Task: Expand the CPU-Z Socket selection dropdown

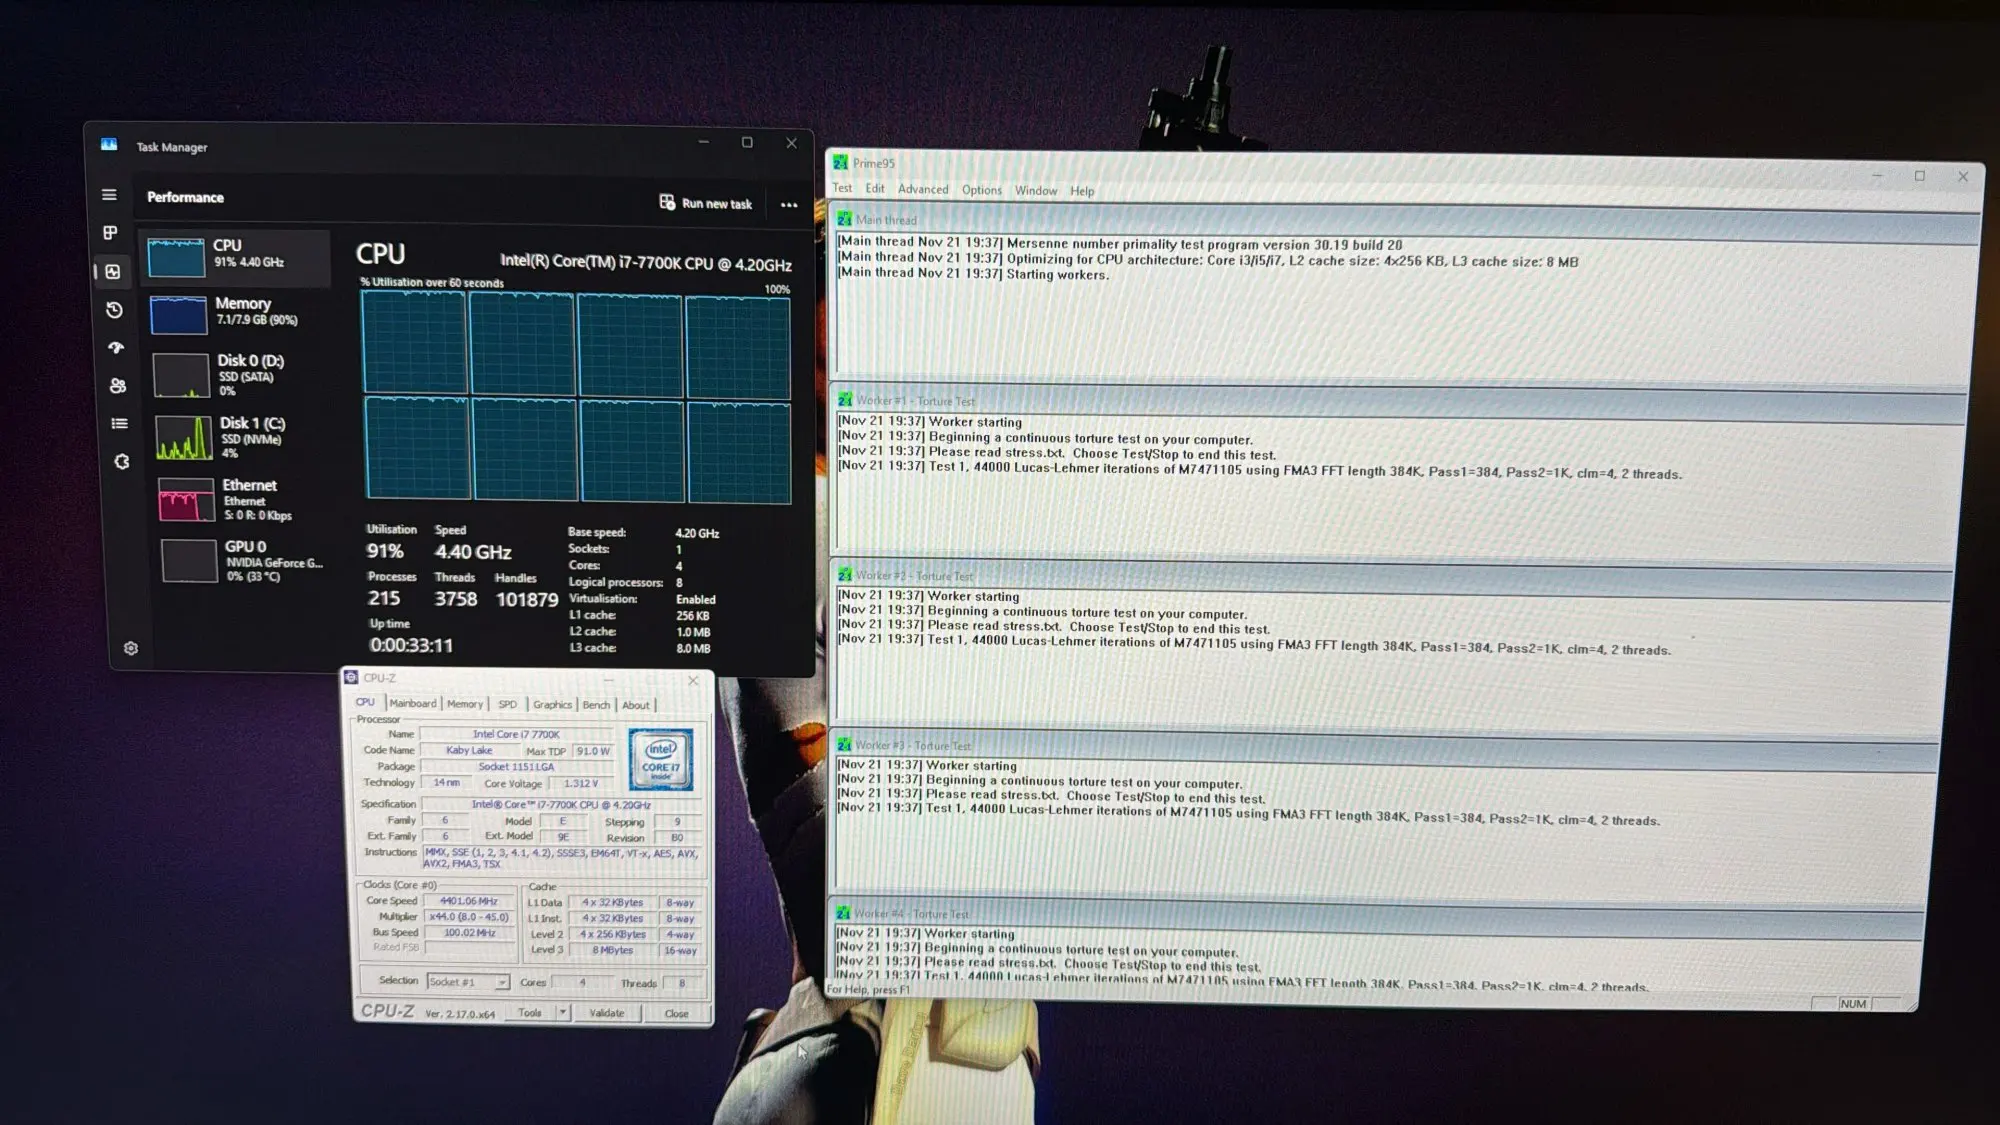Action: 502,982
